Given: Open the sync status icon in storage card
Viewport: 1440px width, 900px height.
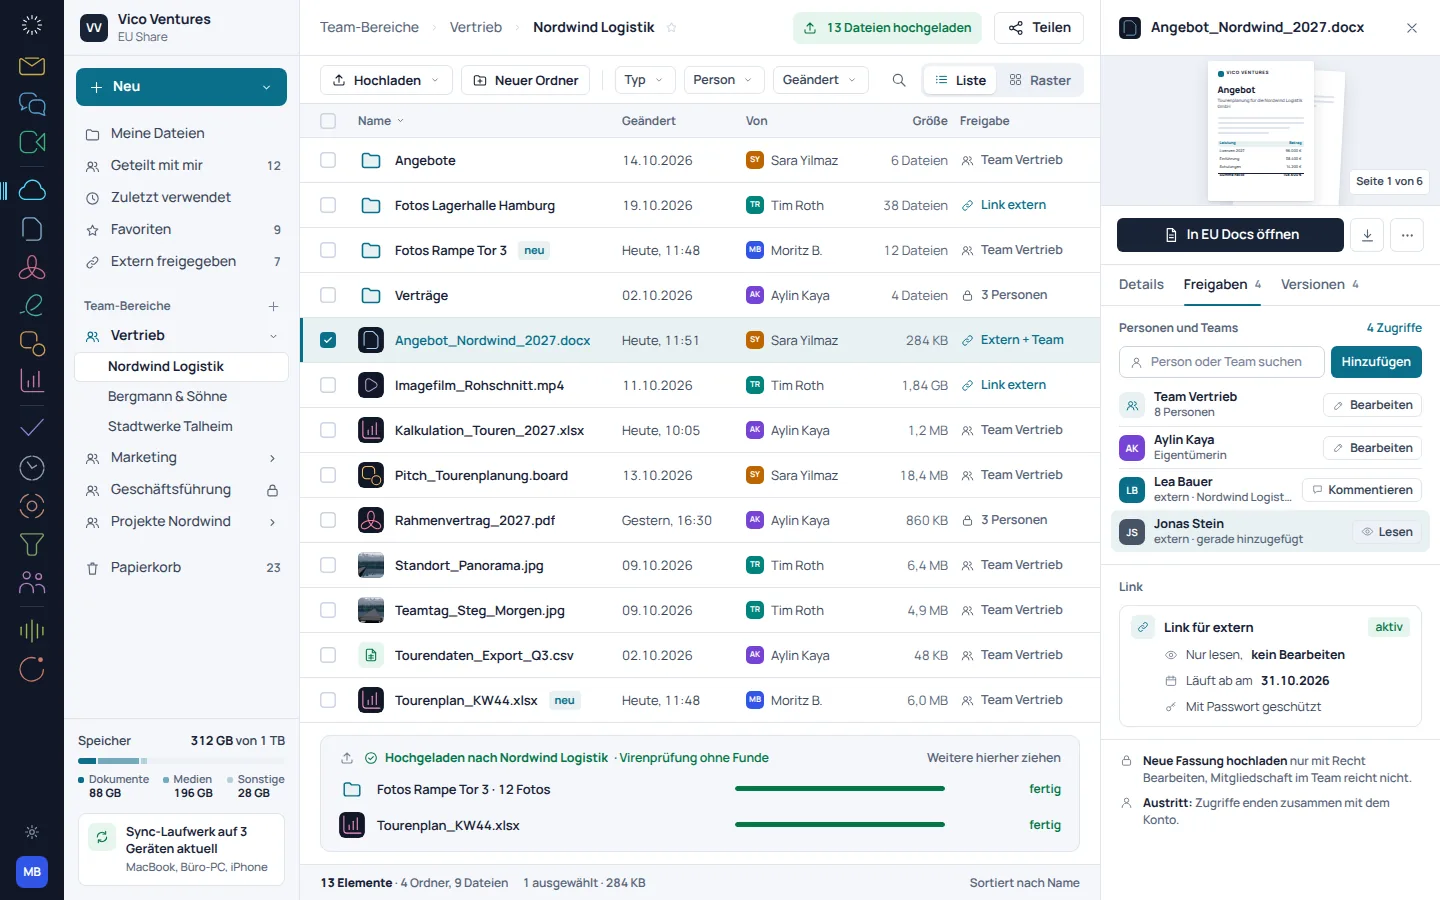Looking at the screenshot, I should pos(102,837).
